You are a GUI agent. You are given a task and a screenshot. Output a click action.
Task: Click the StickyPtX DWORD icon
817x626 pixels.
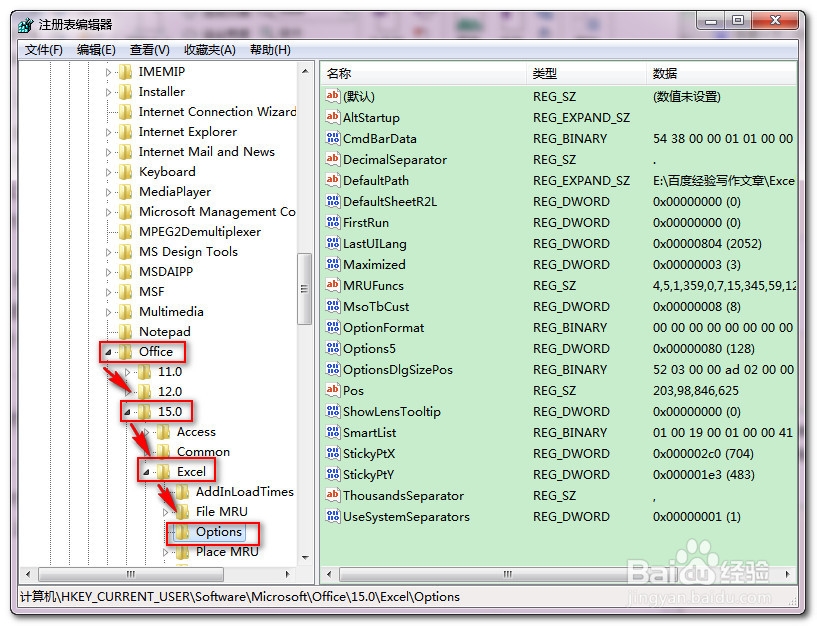coord(332,453)
